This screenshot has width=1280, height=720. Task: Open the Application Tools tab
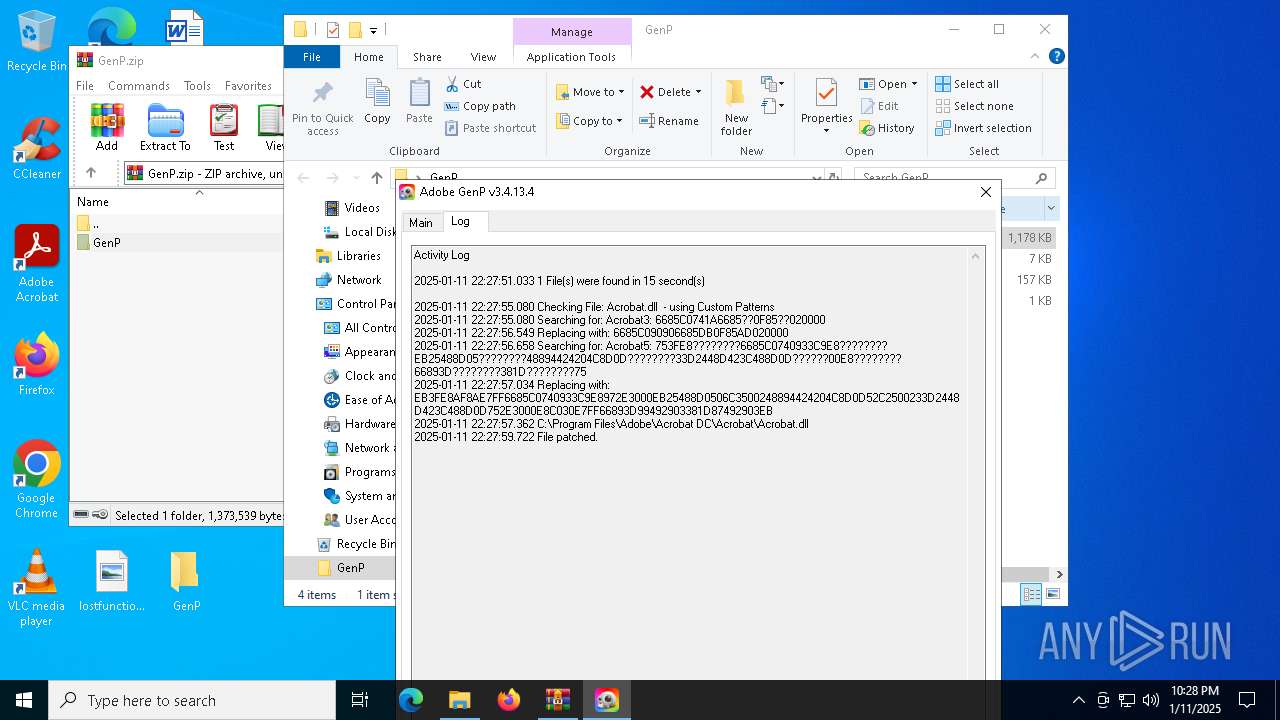pos(571,57)
